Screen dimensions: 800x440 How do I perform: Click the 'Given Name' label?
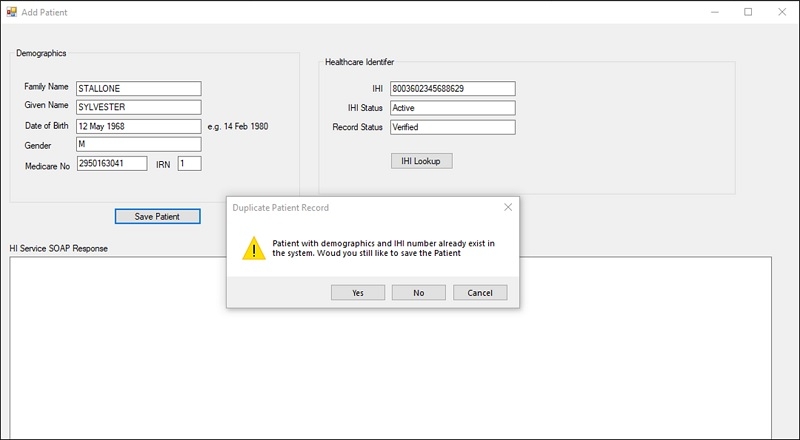46,105
